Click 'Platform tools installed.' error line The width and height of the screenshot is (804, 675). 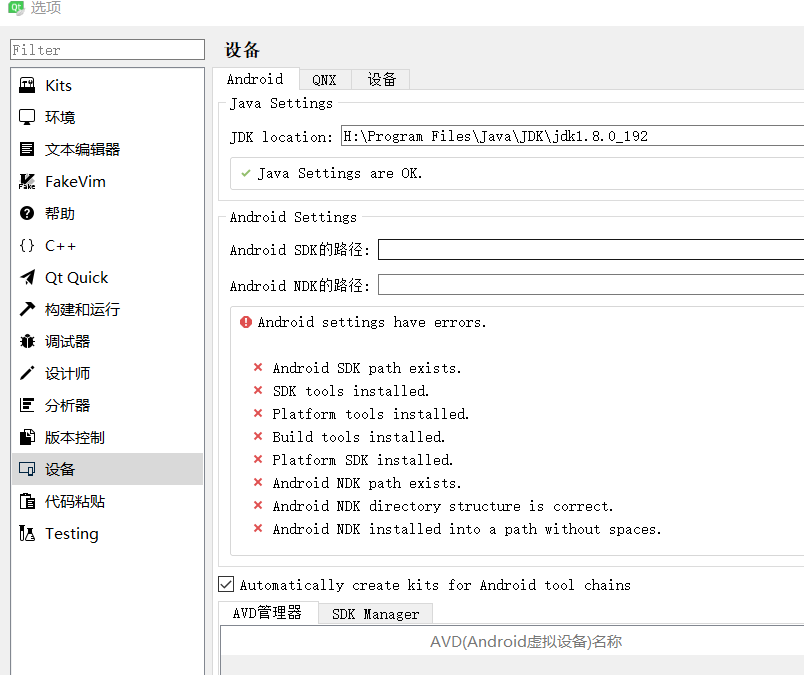click(x=371, y=414)
